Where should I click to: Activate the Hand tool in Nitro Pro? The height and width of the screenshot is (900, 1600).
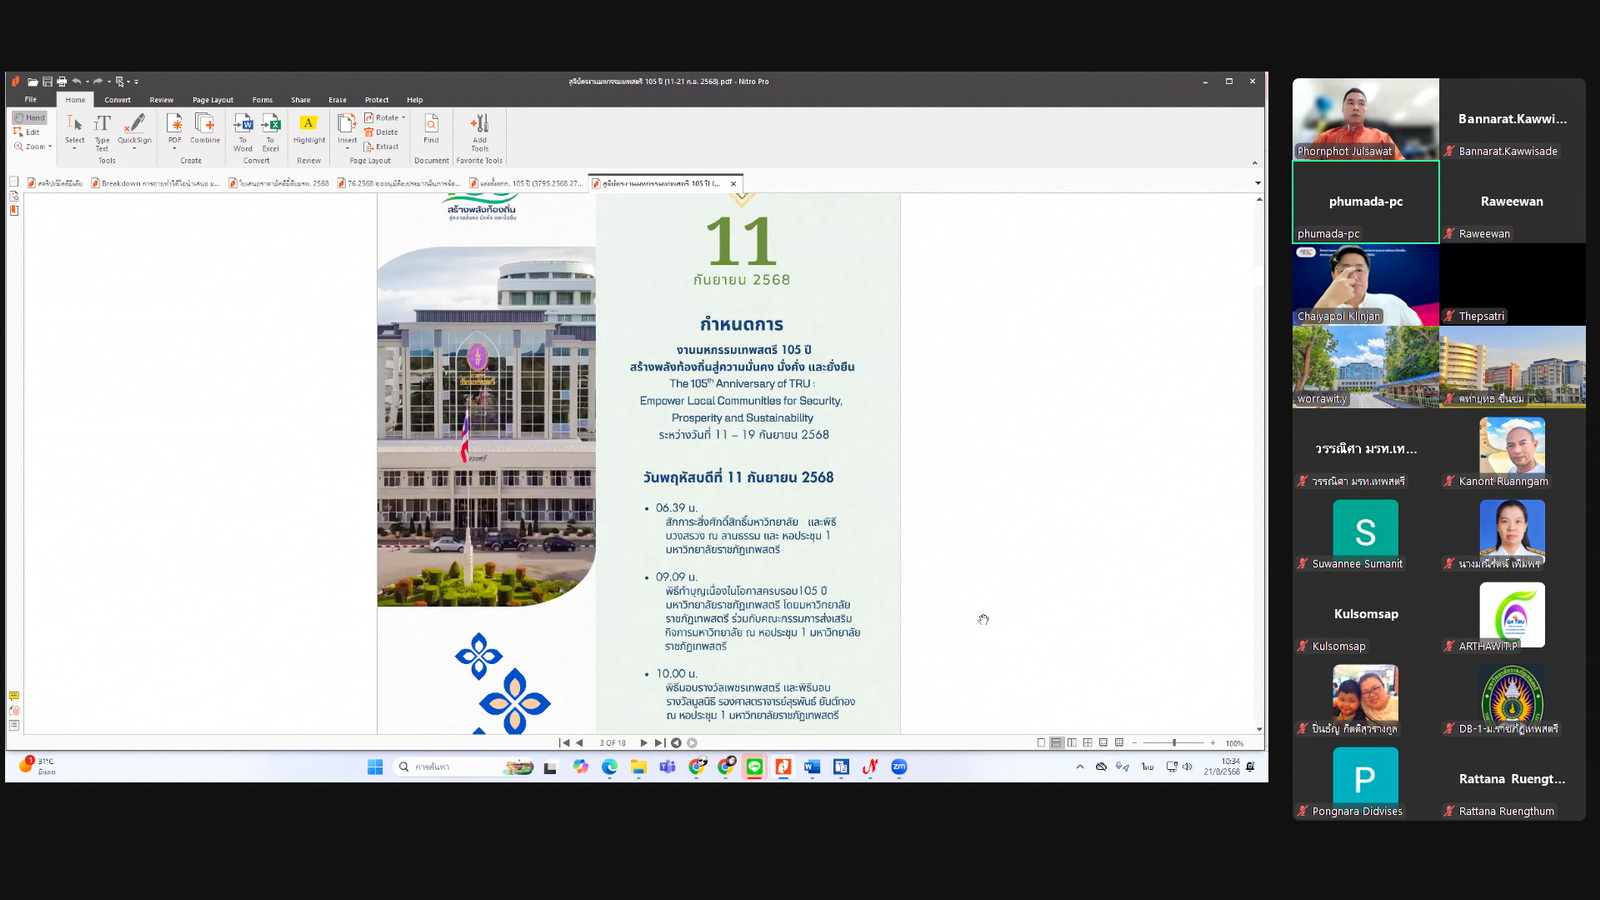[30, 118]
